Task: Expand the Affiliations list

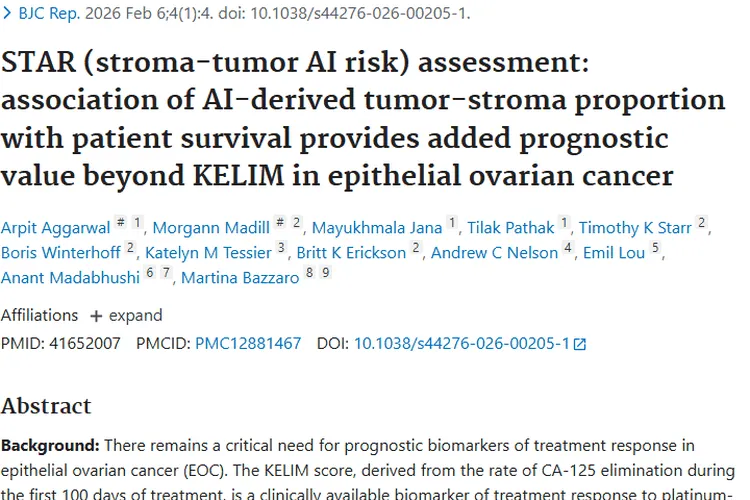Action: click(x=126, y=315)
